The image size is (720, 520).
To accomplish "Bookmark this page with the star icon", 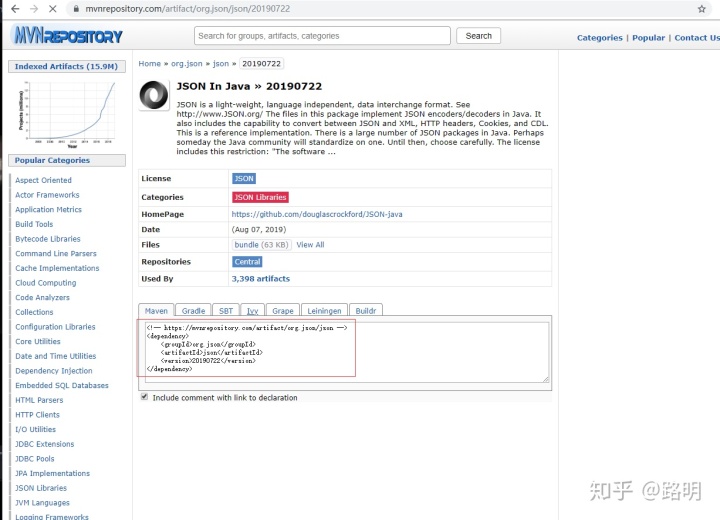I will [x=702, y=9].
